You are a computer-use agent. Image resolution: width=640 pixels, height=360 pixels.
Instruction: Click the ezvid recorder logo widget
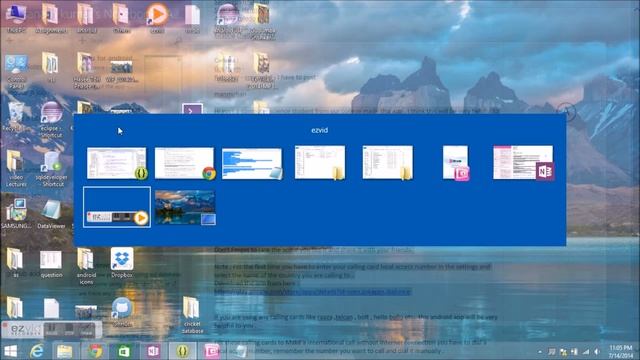(26, 330)
